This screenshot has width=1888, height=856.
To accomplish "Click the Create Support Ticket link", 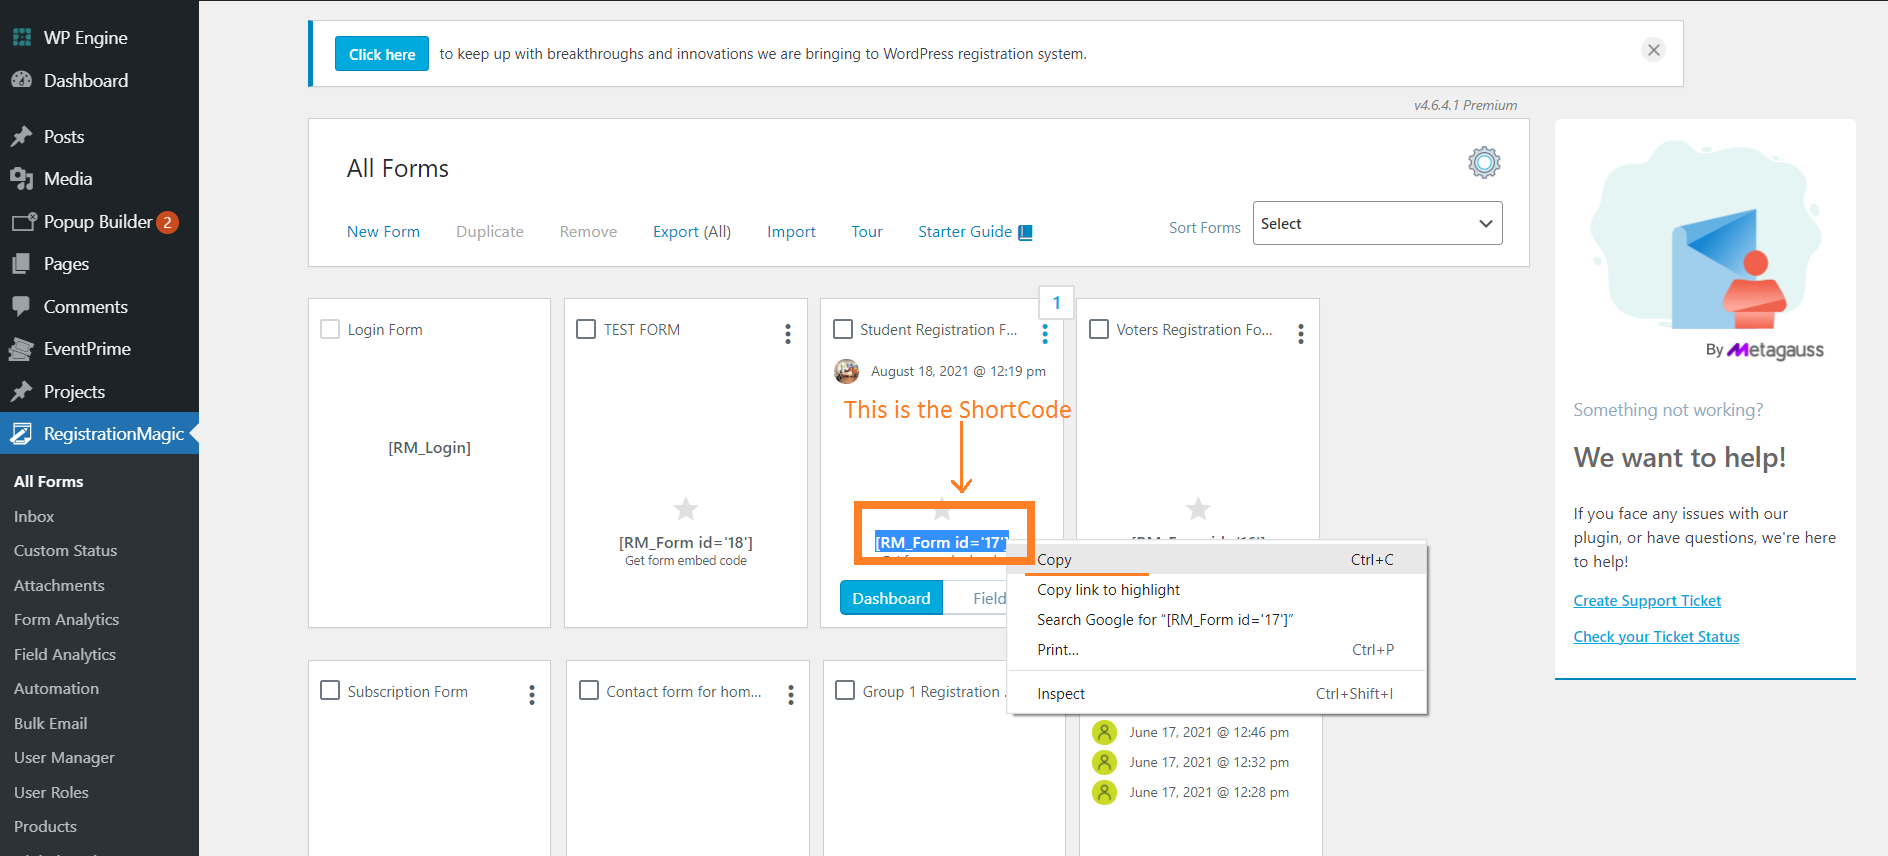I will [1646, 601].
